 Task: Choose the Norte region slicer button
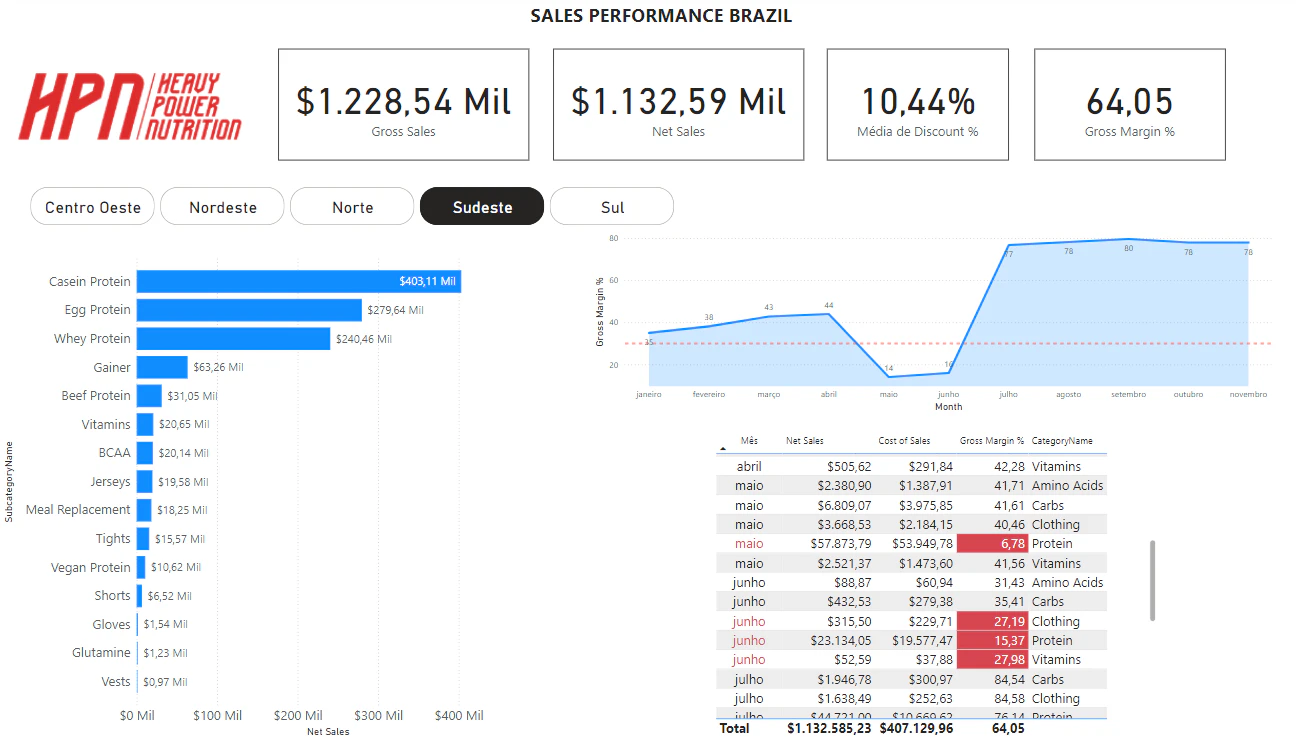point(352,207)
